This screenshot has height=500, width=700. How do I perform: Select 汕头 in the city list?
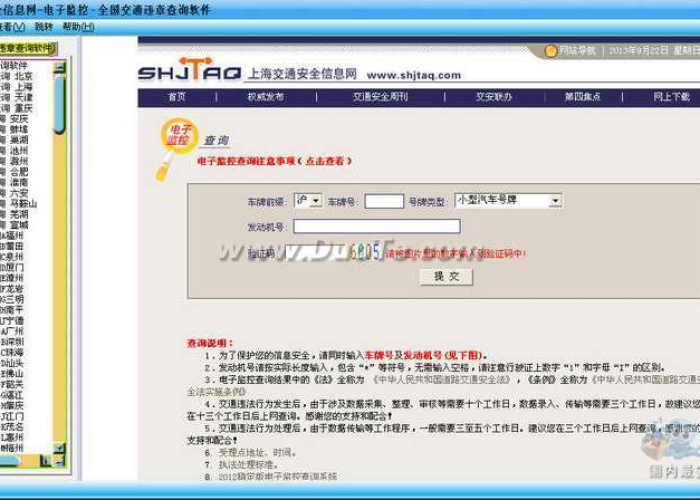pyautogui.click(x=13, y=363)
